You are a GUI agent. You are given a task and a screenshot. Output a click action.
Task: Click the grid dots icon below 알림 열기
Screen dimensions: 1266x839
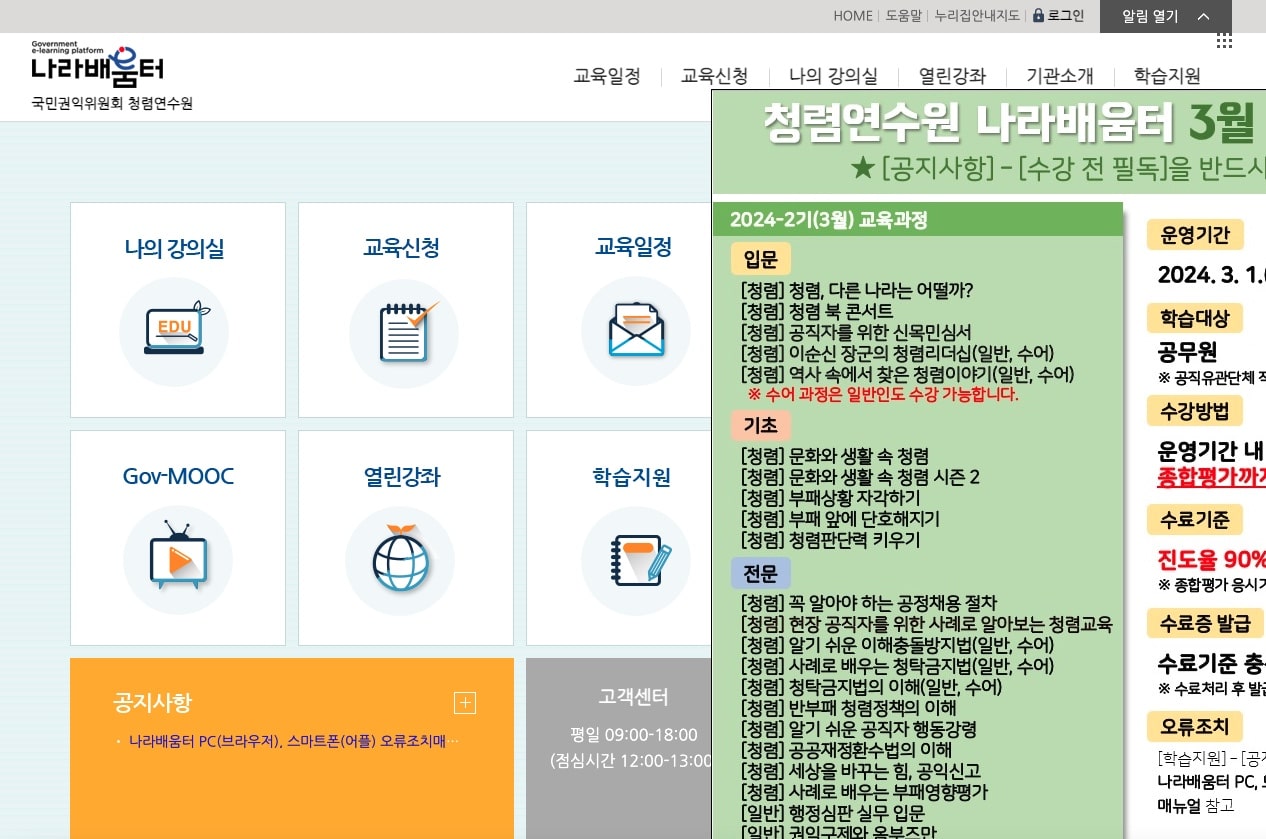(1224, 40)
